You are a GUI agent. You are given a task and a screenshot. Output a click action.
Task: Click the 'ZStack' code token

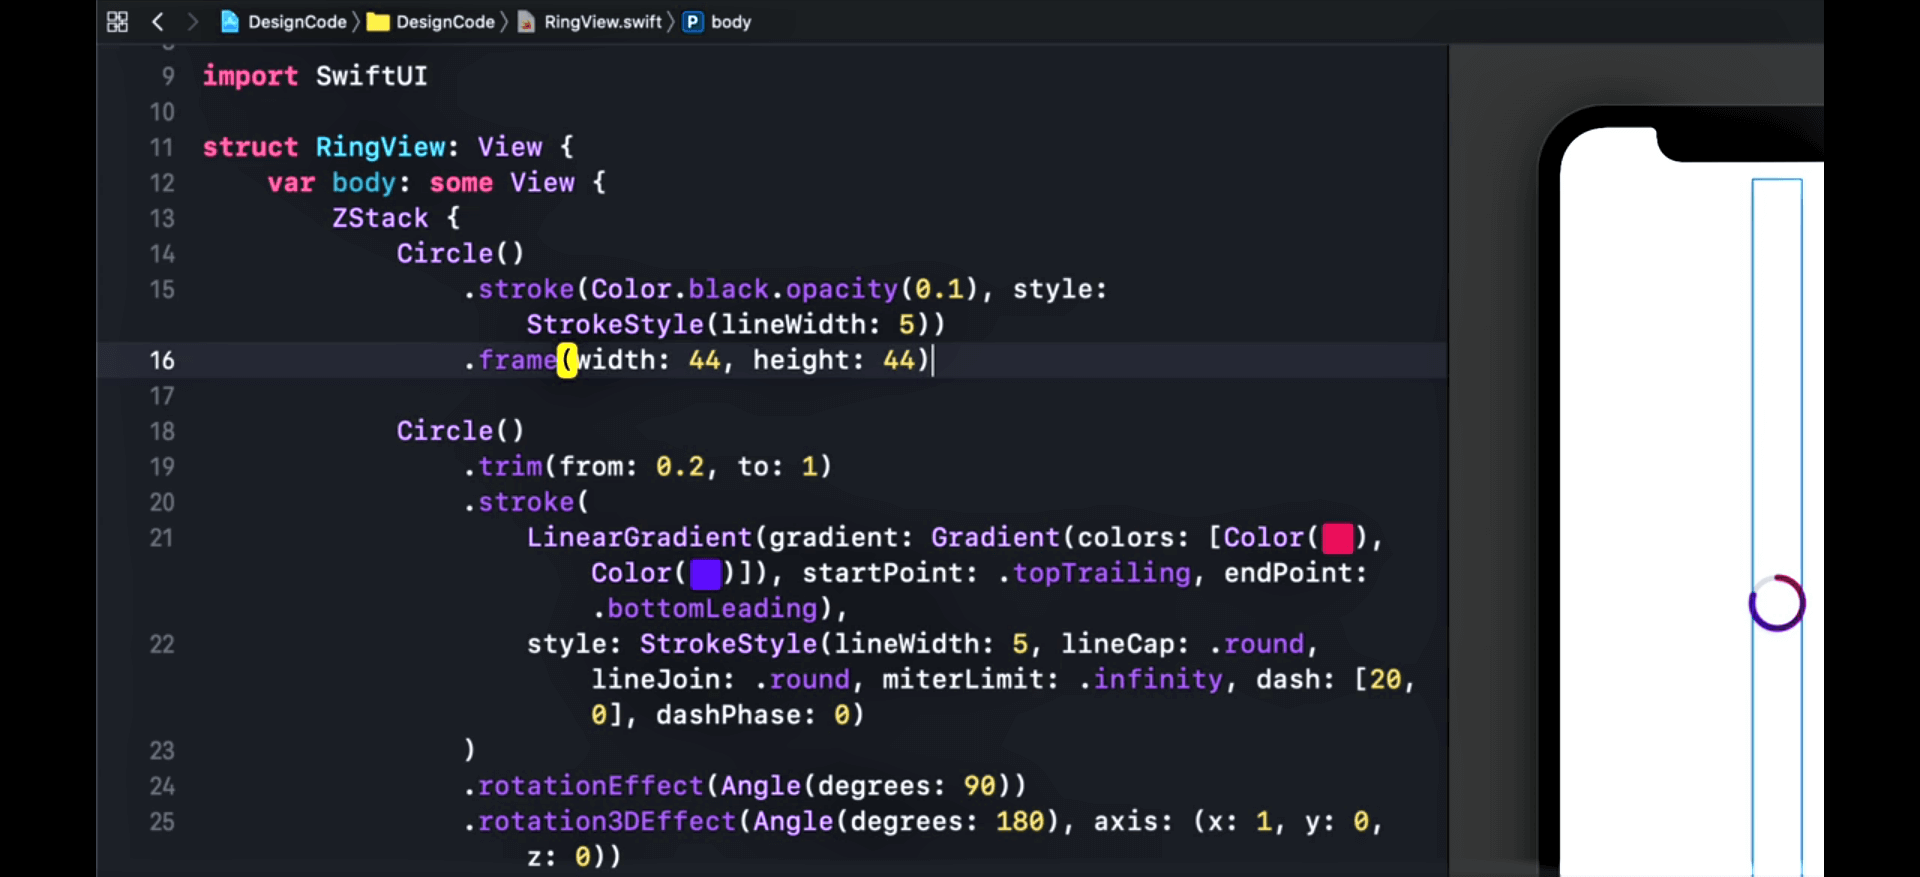(381, 218)
